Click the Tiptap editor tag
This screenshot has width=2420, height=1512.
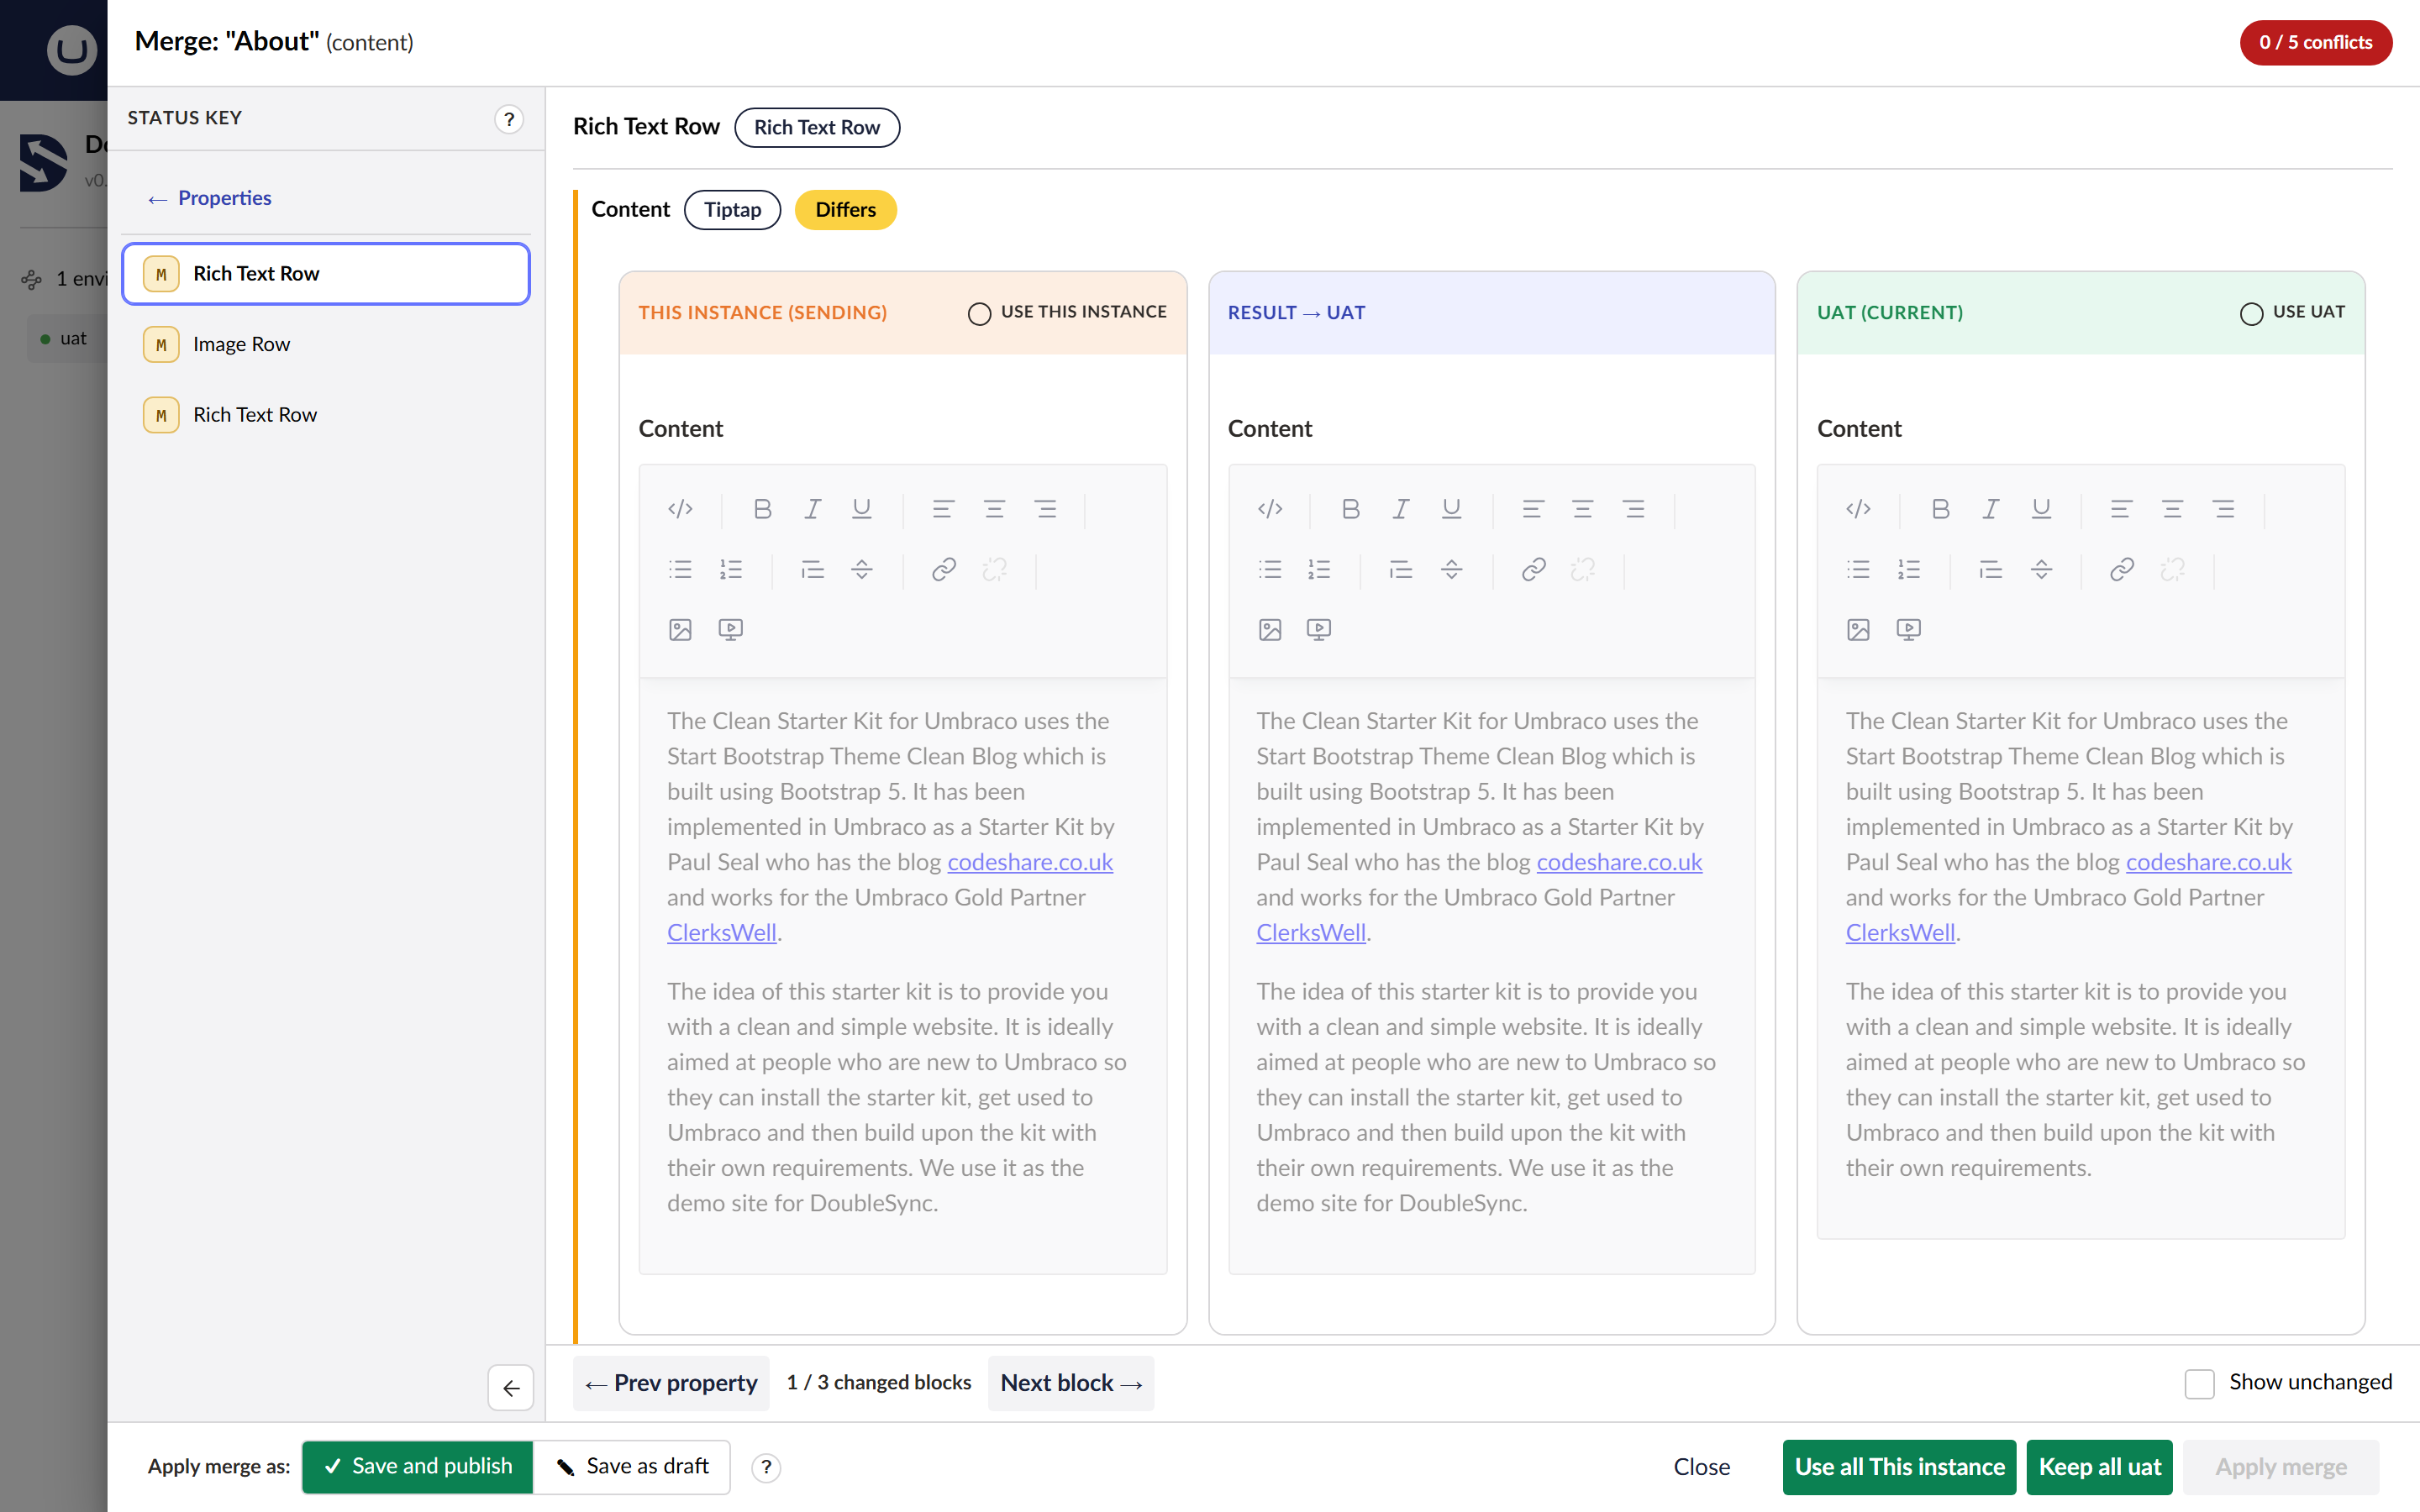click(732, 209)
